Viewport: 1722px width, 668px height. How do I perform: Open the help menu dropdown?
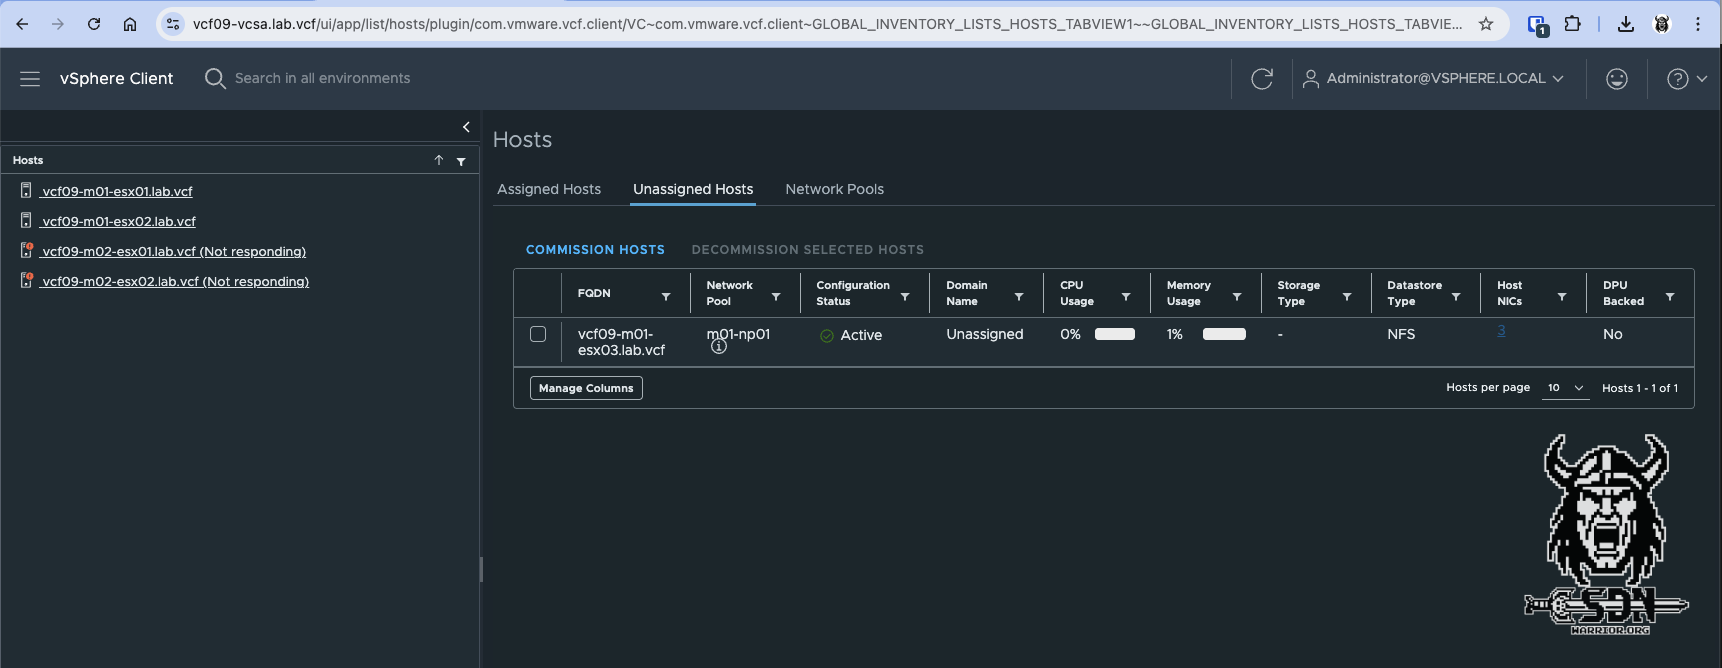1686,79
